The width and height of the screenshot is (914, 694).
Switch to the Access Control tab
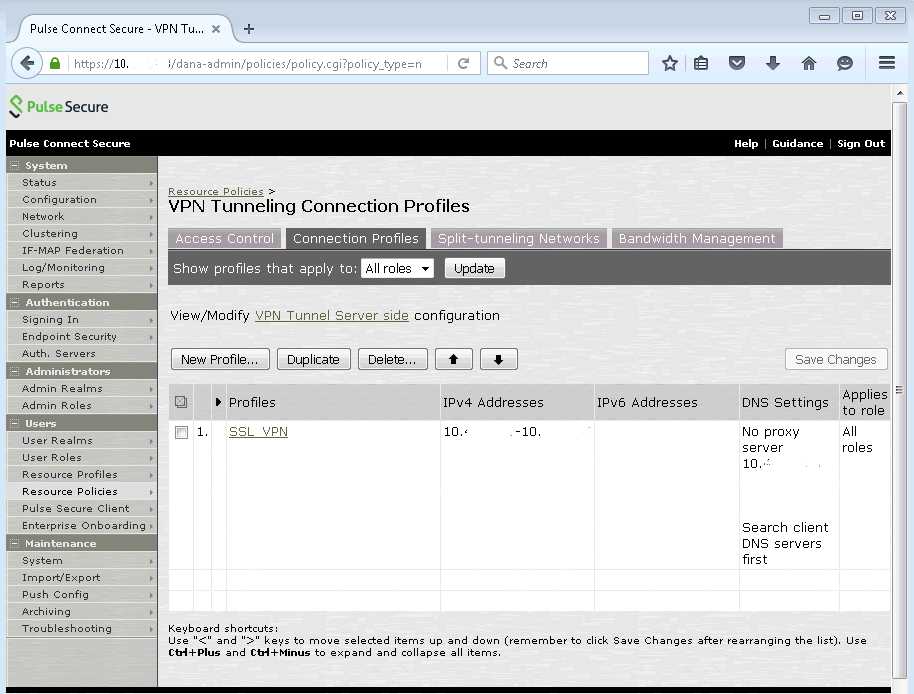224,238
